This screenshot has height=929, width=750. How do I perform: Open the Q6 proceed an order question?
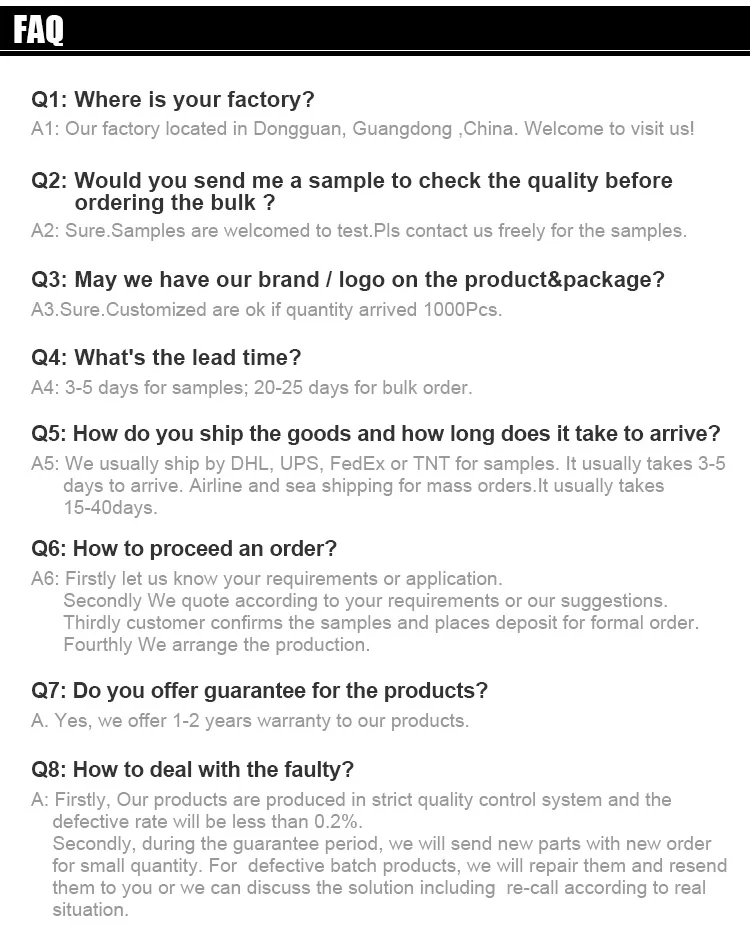(184, 548)
